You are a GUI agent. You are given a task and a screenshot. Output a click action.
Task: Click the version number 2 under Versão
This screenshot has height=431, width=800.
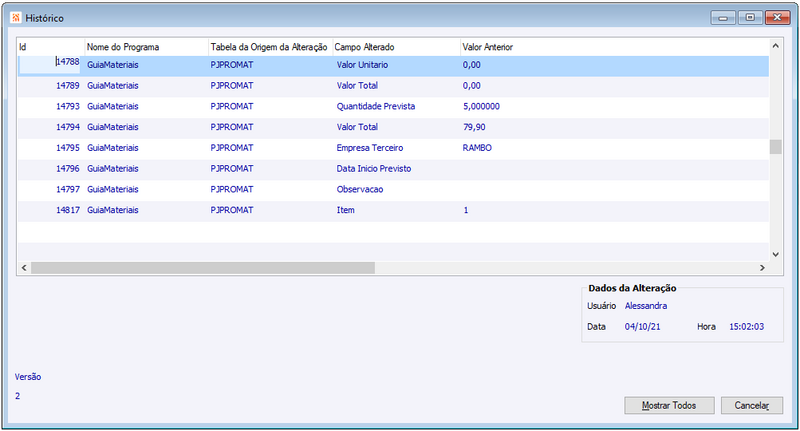tap(17, 396)
